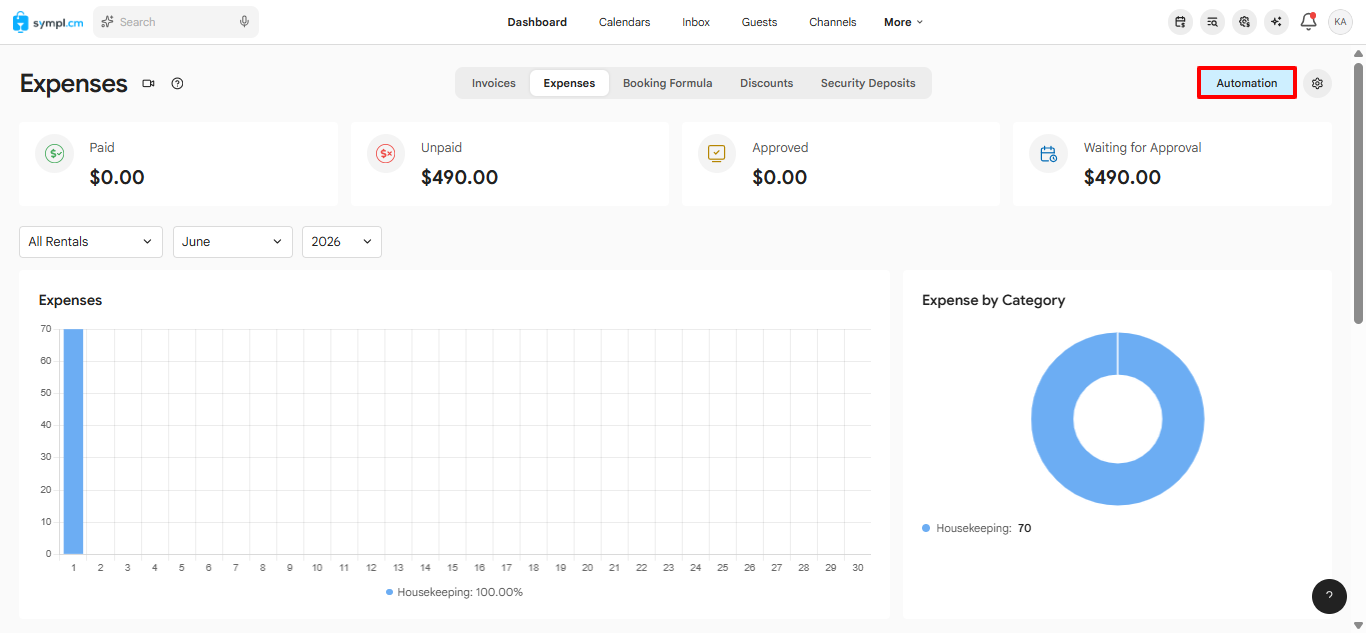Image resolution: width=1366 pixels, height=633 pixels.
Task: Toggle Housekeeping legend under bar chart
Action: (454, 592)
